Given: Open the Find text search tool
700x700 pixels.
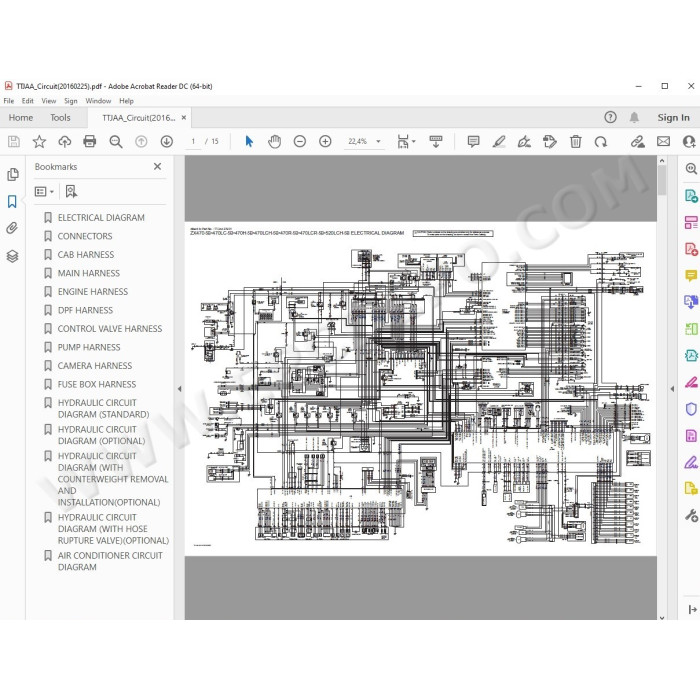Looking at the screenshot, I should (116, 142).
